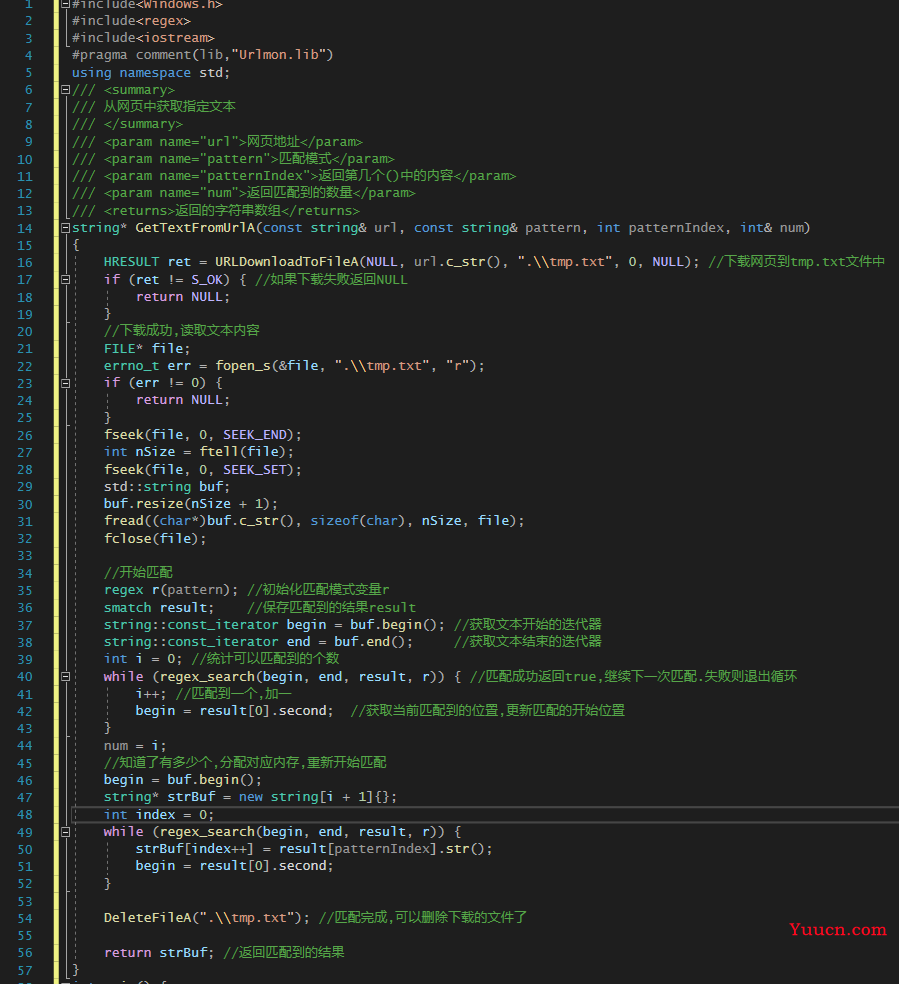Screen dimensions: 899x984
Task: Click the 'std::string buf;' line
Action: (x=167, y=486)
